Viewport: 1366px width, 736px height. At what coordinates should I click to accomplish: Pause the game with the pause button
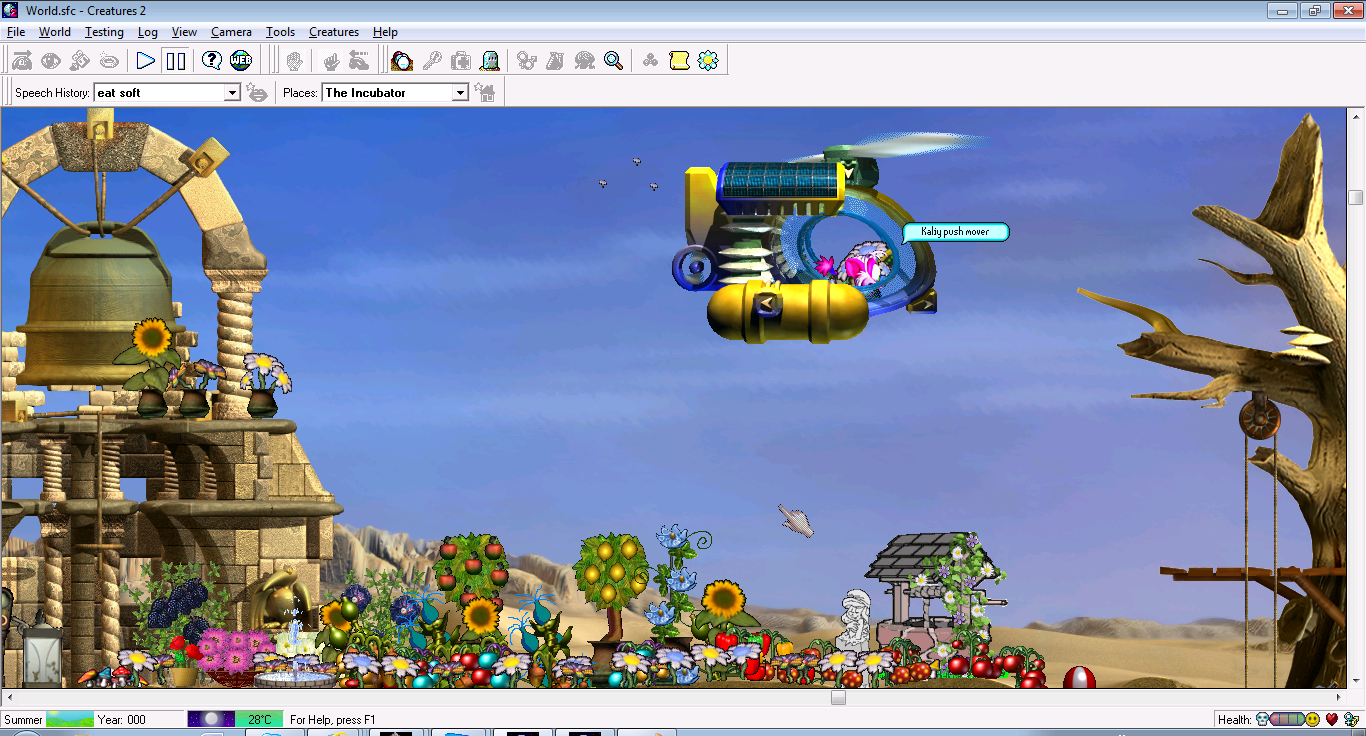[x=176, y=61]
